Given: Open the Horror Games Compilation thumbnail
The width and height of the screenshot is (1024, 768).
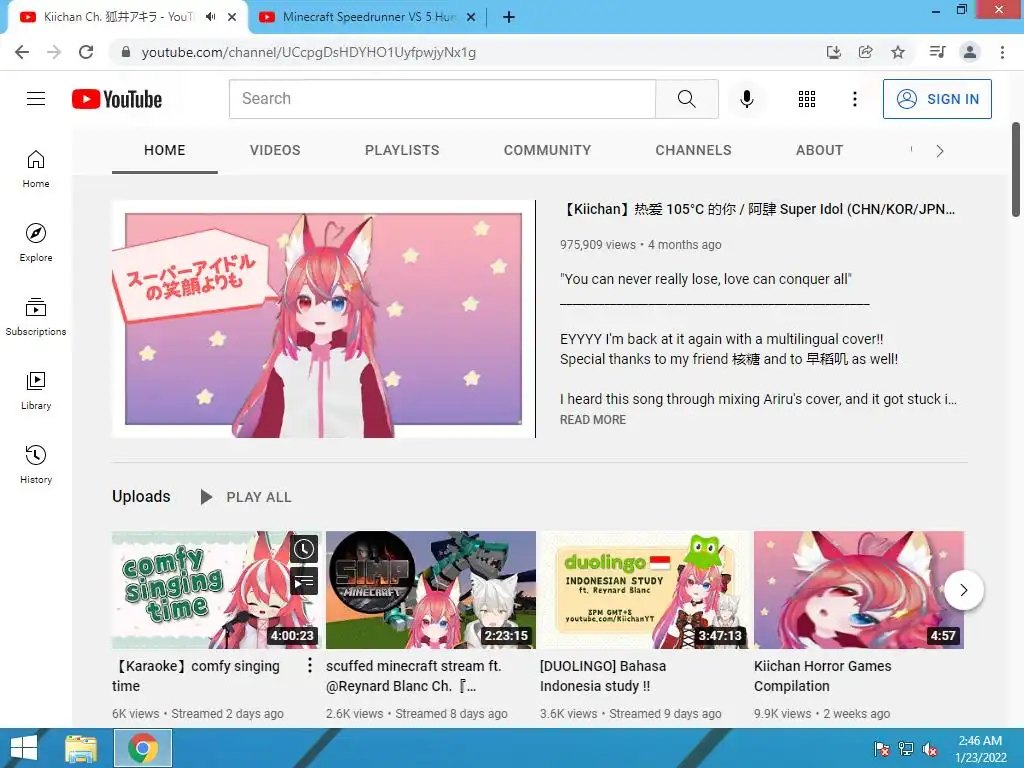Looking at the screenshot, I should pos(859,590).
